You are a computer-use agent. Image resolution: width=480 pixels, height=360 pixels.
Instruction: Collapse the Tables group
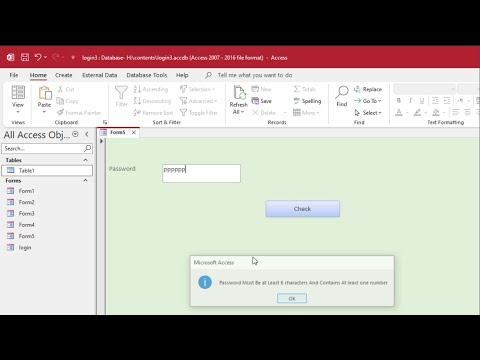(x=86, y=160)
